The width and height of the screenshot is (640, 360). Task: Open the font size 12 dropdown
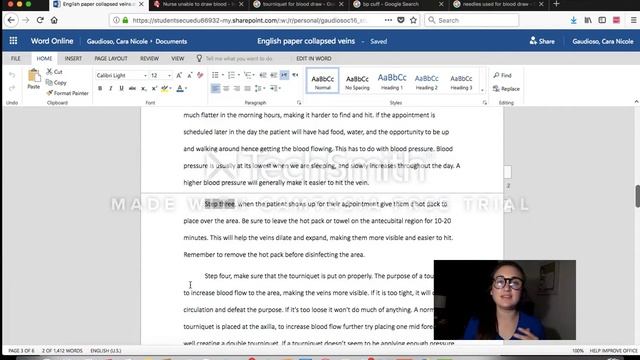[x=169, y=76]
